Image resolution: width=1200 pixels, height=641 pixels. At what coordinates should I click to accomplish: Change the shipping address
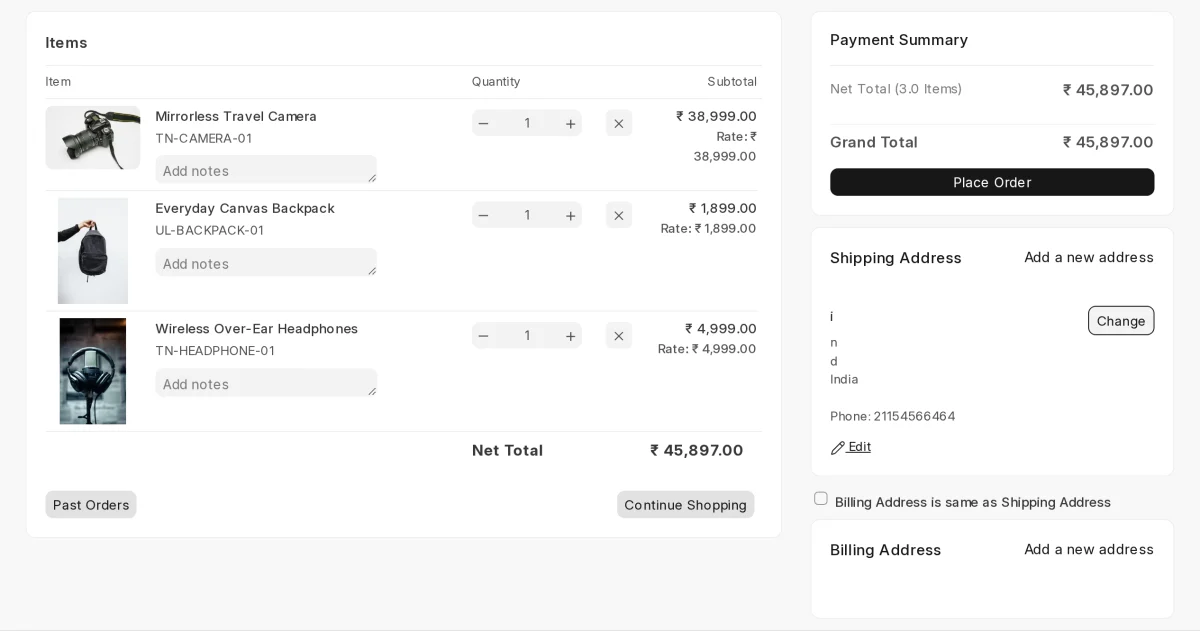pos(1121,321)
